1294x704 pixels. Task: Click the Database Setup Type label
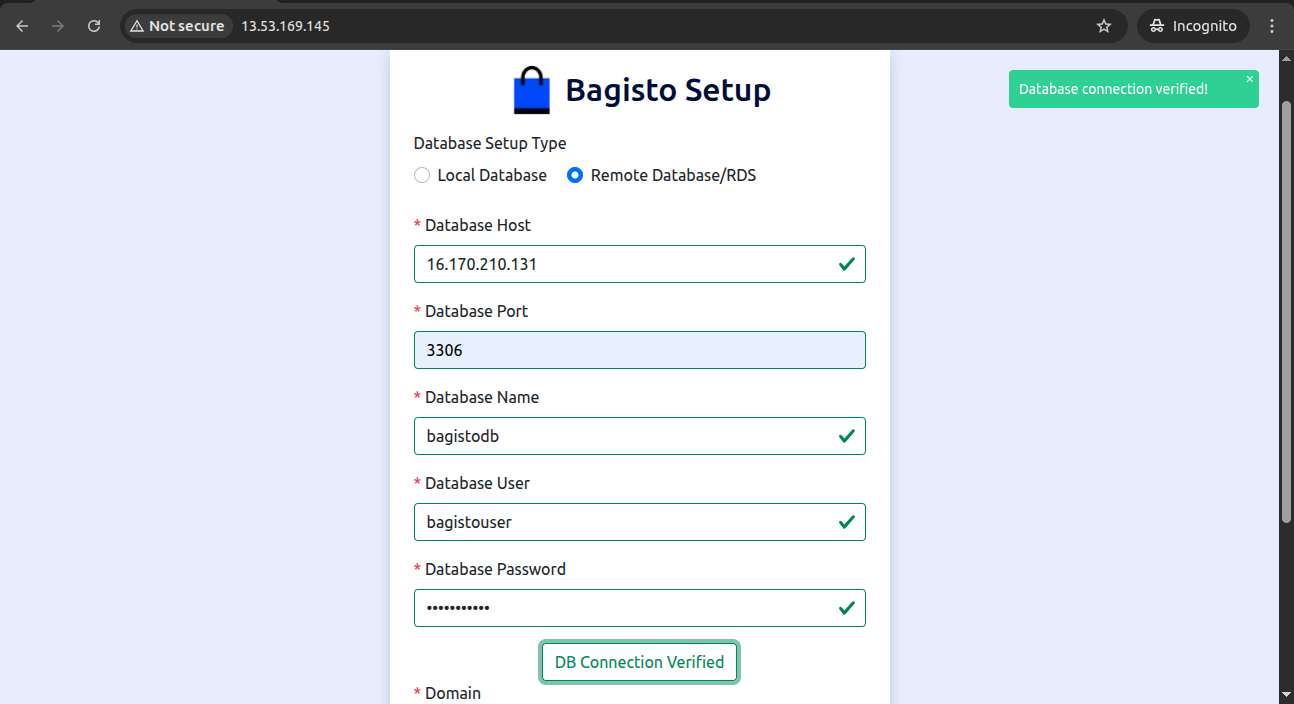(490, 143)
